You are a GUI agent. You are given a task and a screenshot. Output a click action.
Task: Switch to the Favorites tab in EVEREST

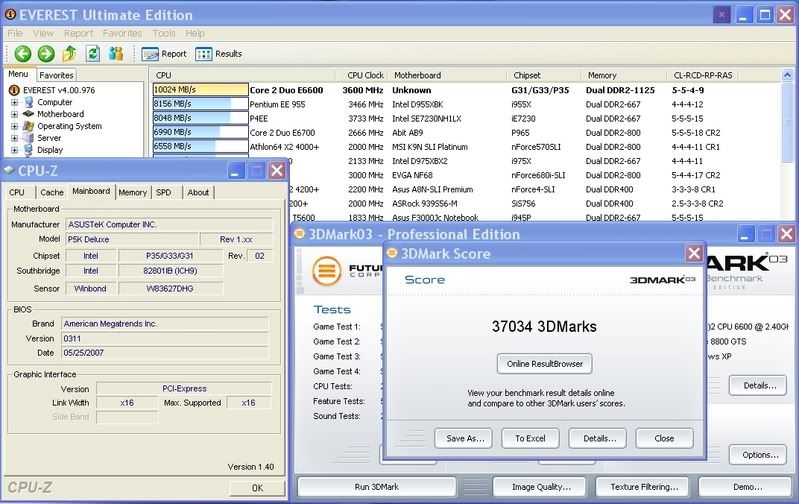pos(57,75)
